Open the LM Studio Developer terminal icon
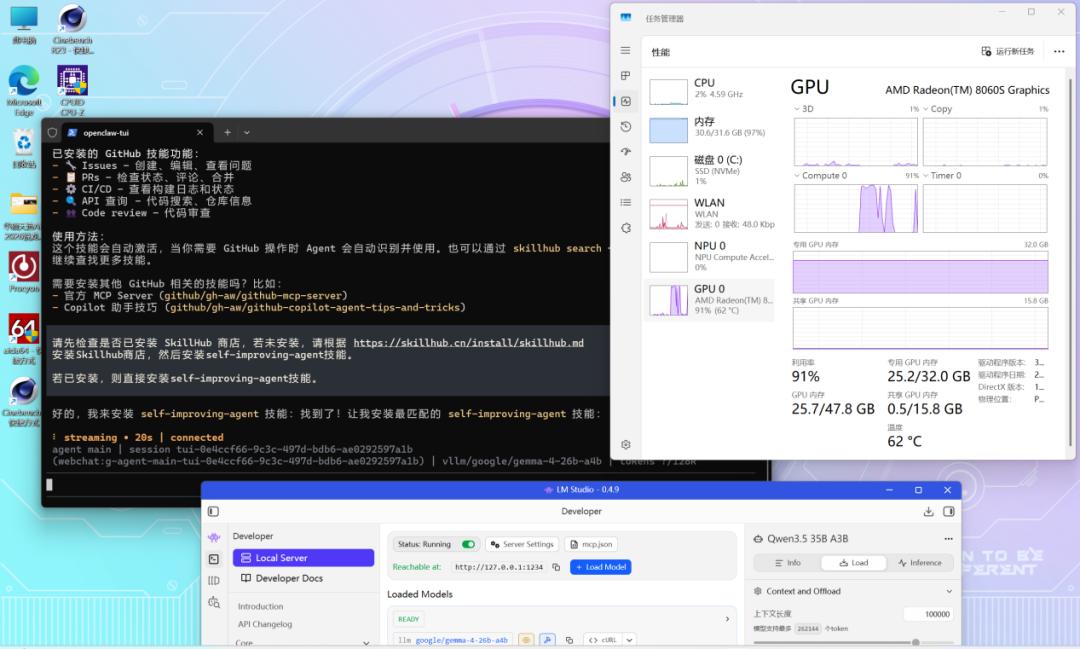1080x649 pixels. (x=214, y=559)
